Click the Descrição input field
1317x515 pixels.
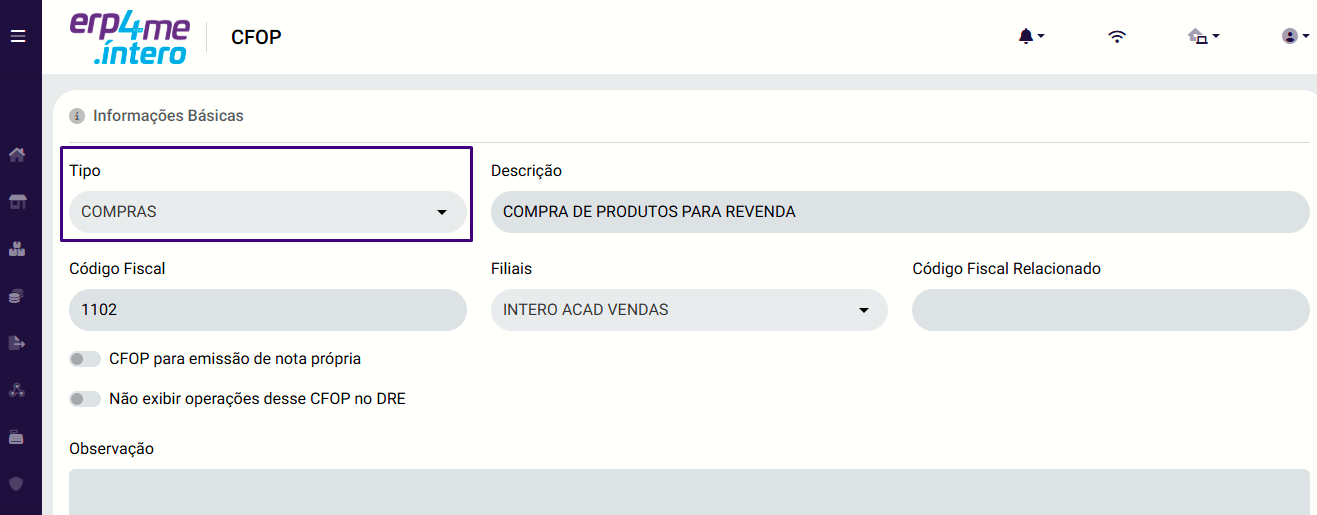pyautogui.click(x=900, y=212)
